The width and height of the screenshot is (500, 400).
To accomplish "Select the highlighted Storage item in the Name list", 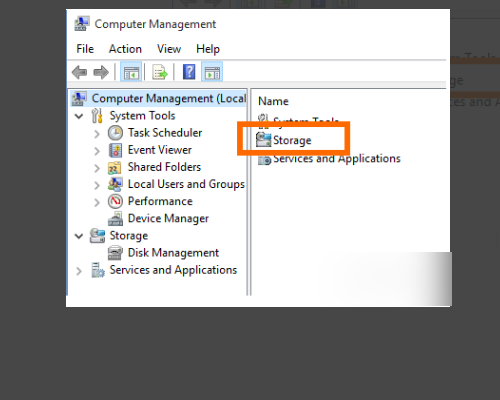I will point(292,140).
